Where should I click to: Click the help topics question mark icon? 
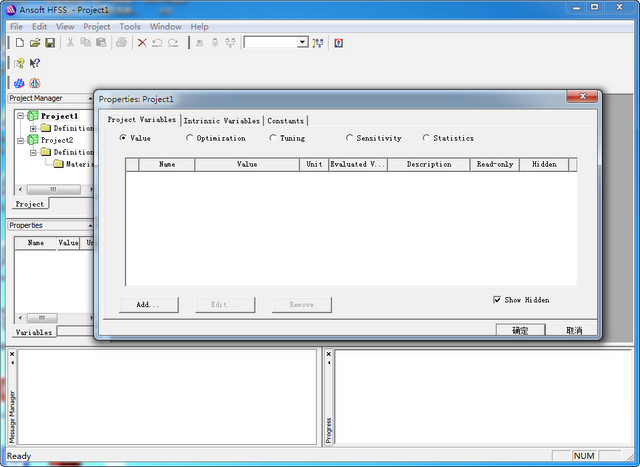pyautogui.click(x=19, y=63)
